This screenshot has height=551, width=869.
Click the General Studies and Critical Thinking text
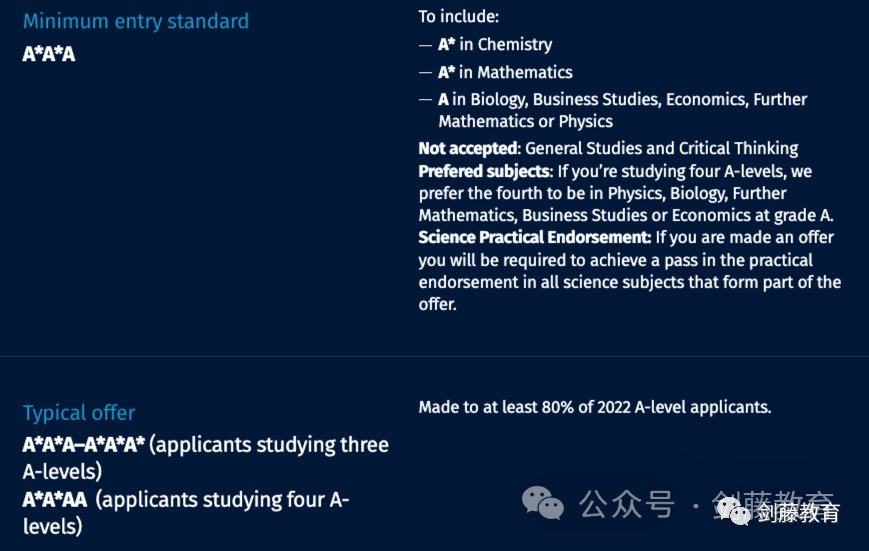point(662,149)
